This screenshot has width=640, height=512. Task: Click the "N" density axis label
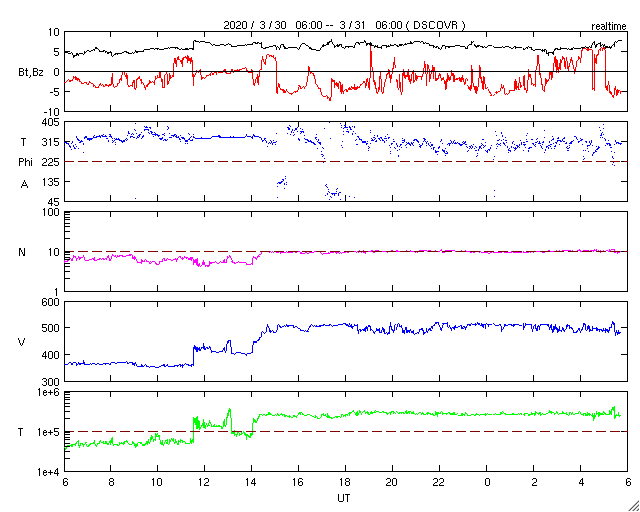(x=22, y=252)
